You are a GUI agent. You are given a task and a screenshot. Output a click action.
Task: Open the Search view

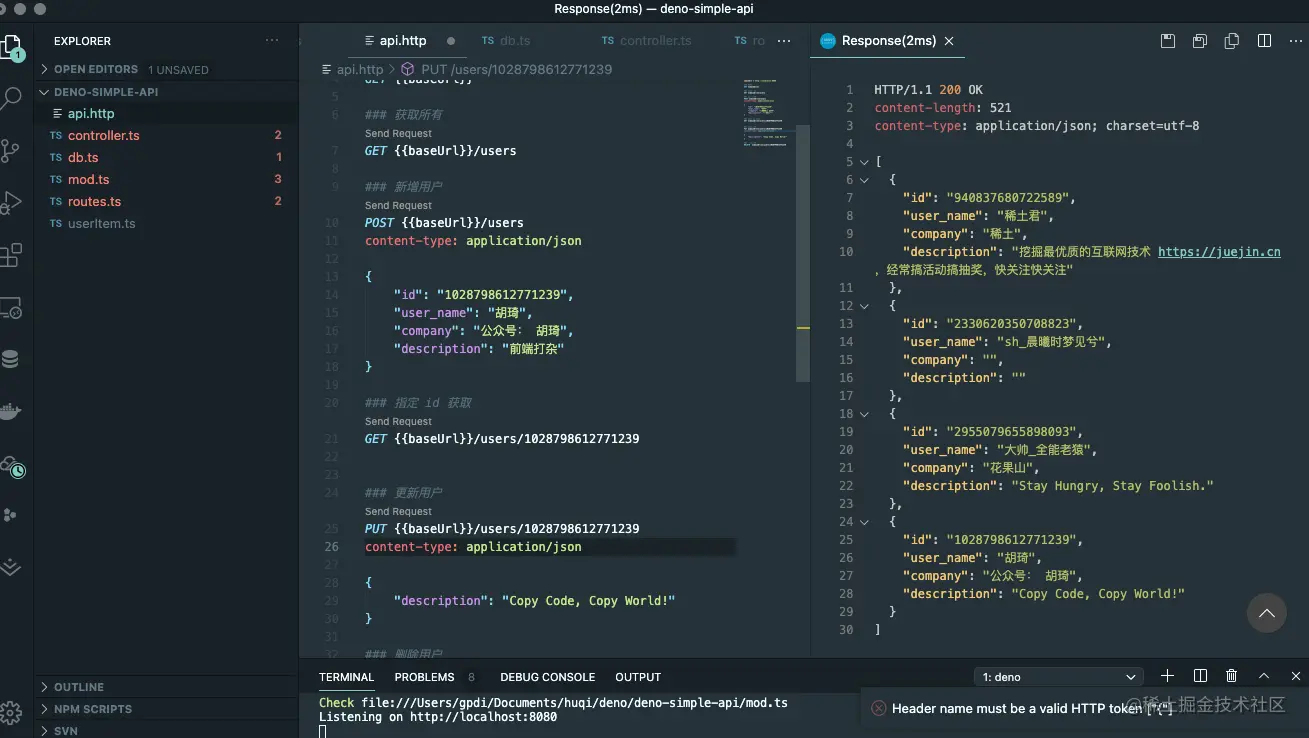point(12,97)
